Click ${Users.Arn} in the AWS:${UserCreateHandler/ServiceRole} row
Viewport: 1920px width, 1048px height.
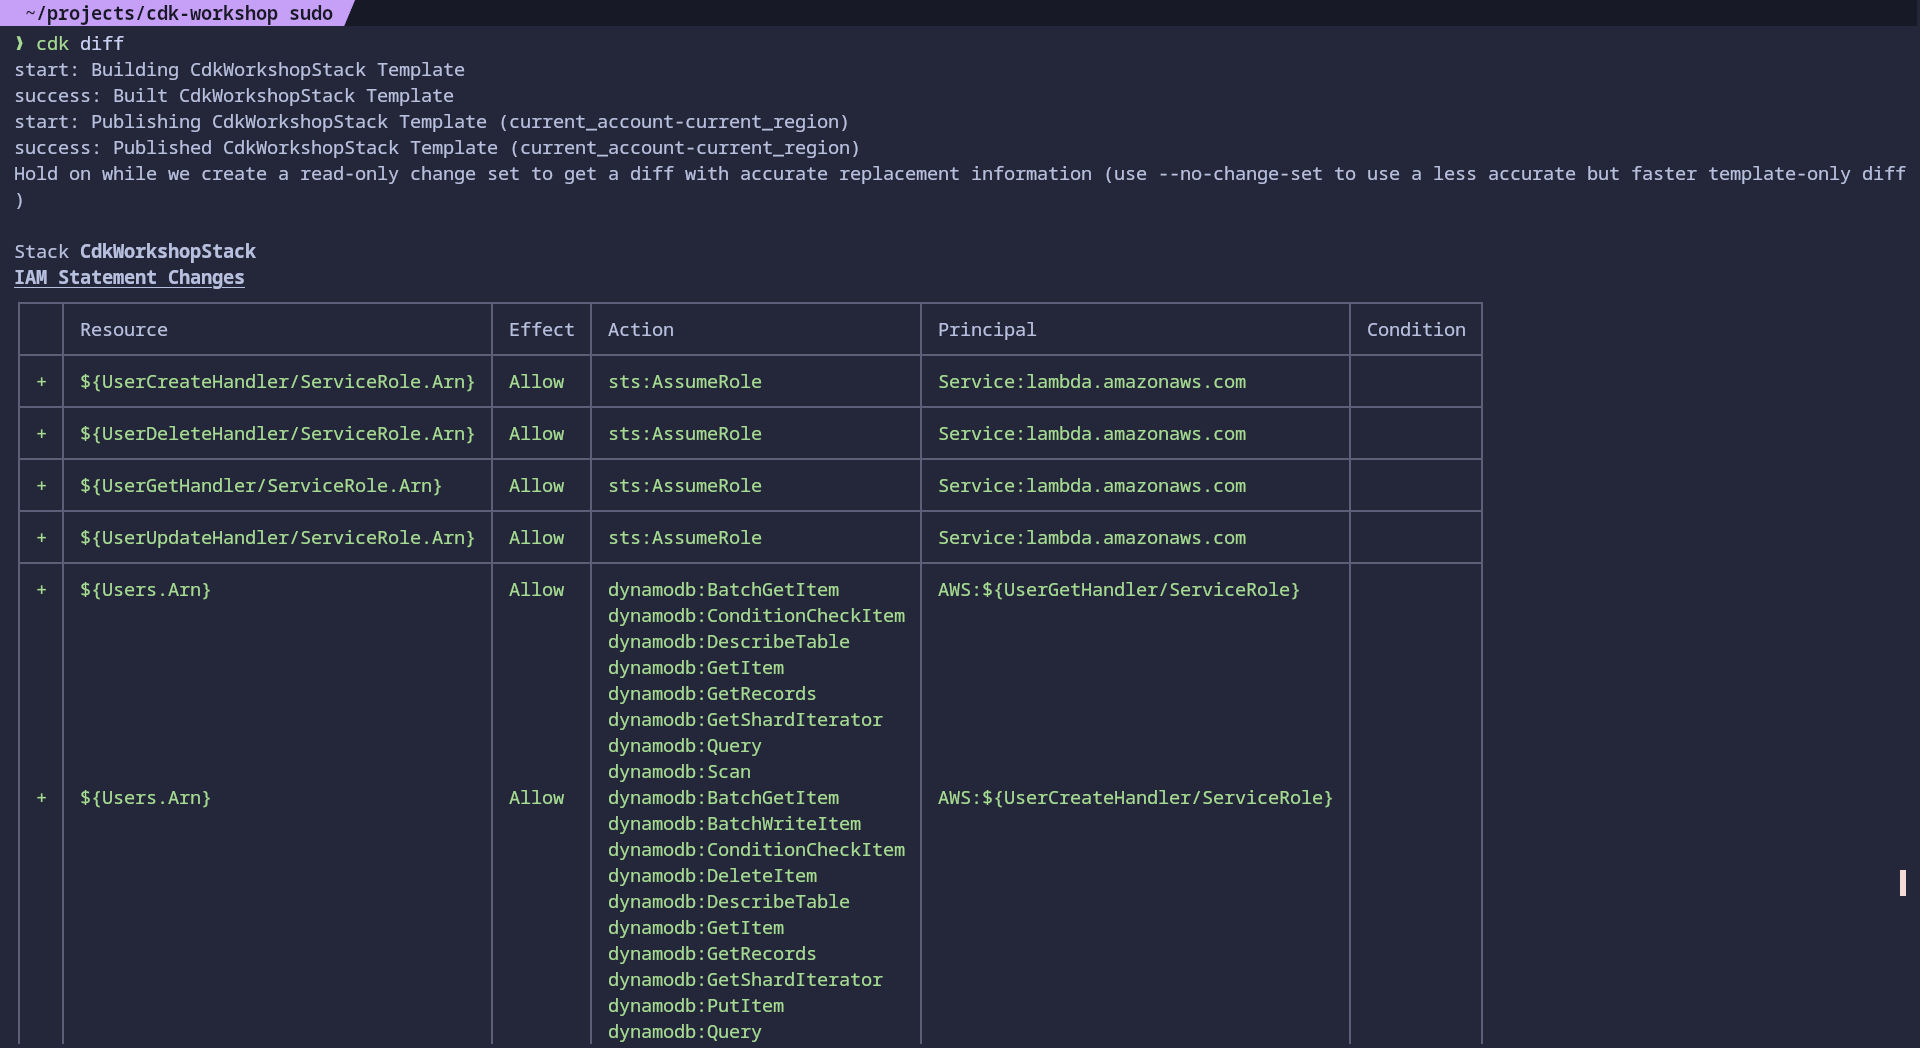145,798
